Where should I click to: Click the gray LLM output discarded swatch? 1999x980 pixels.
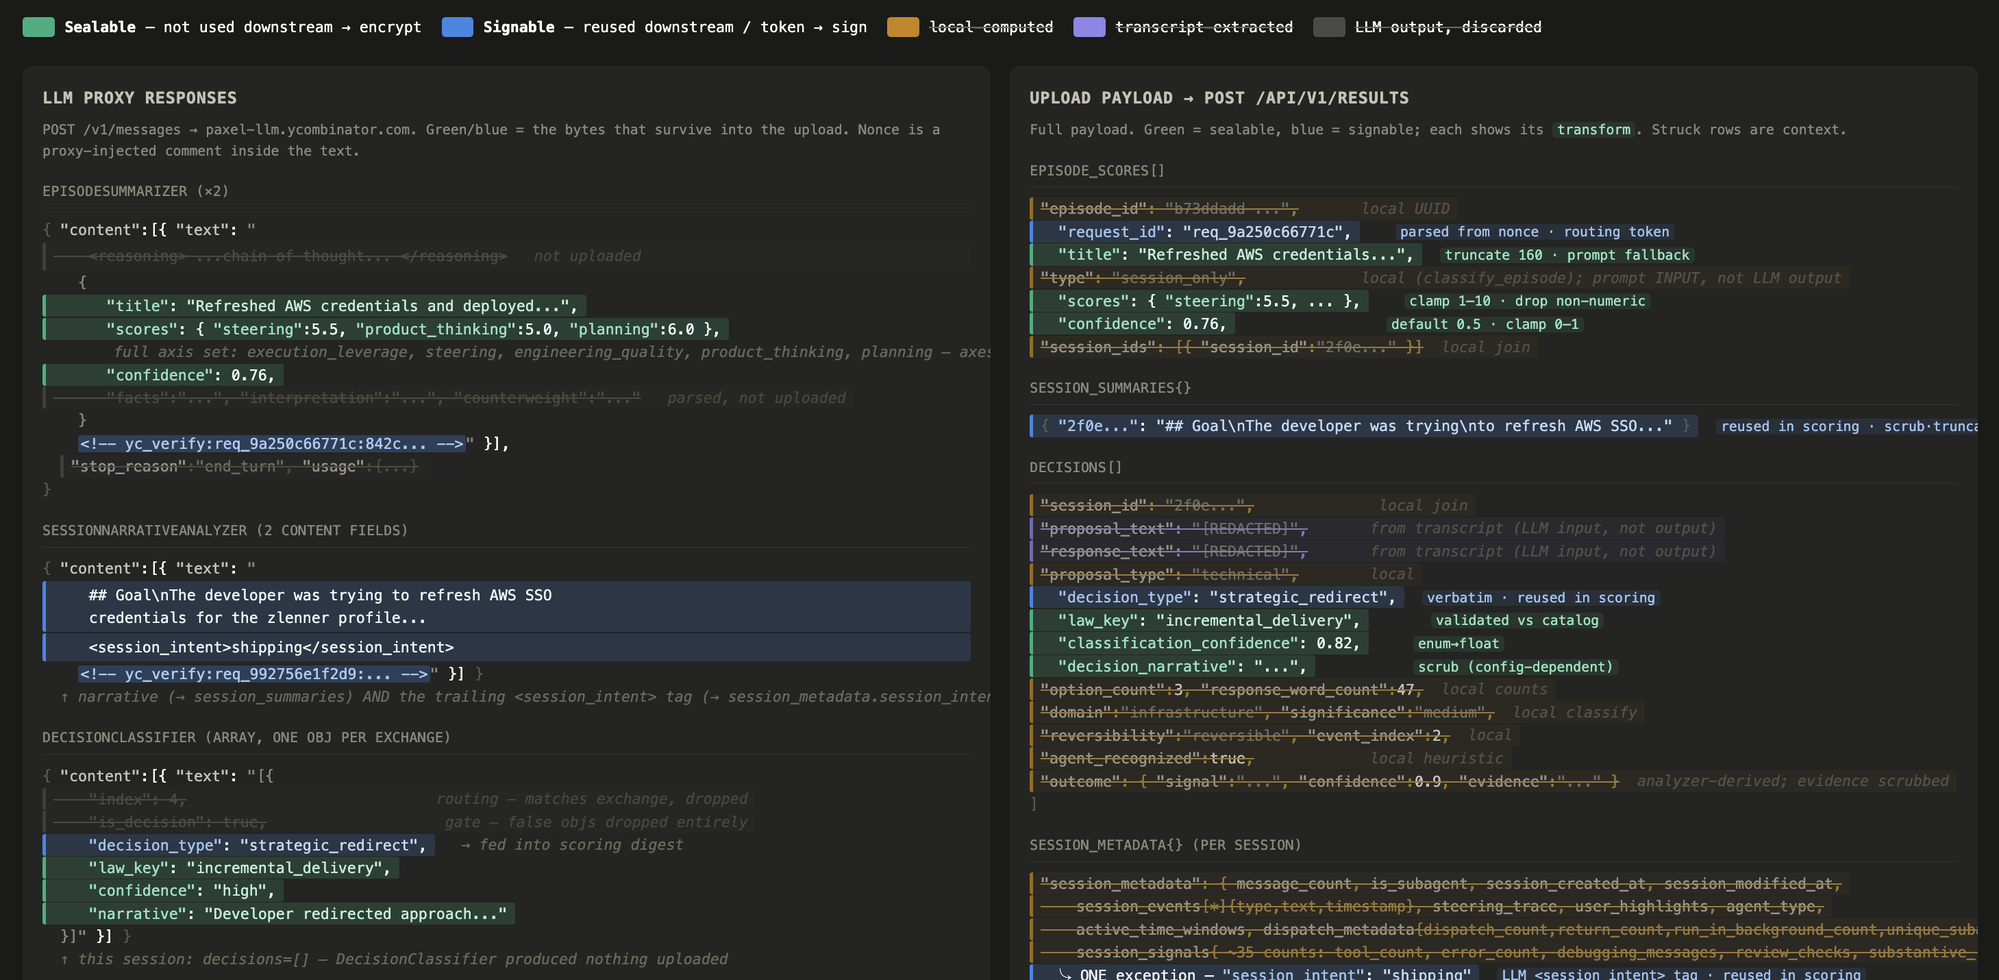[1329, 27]
